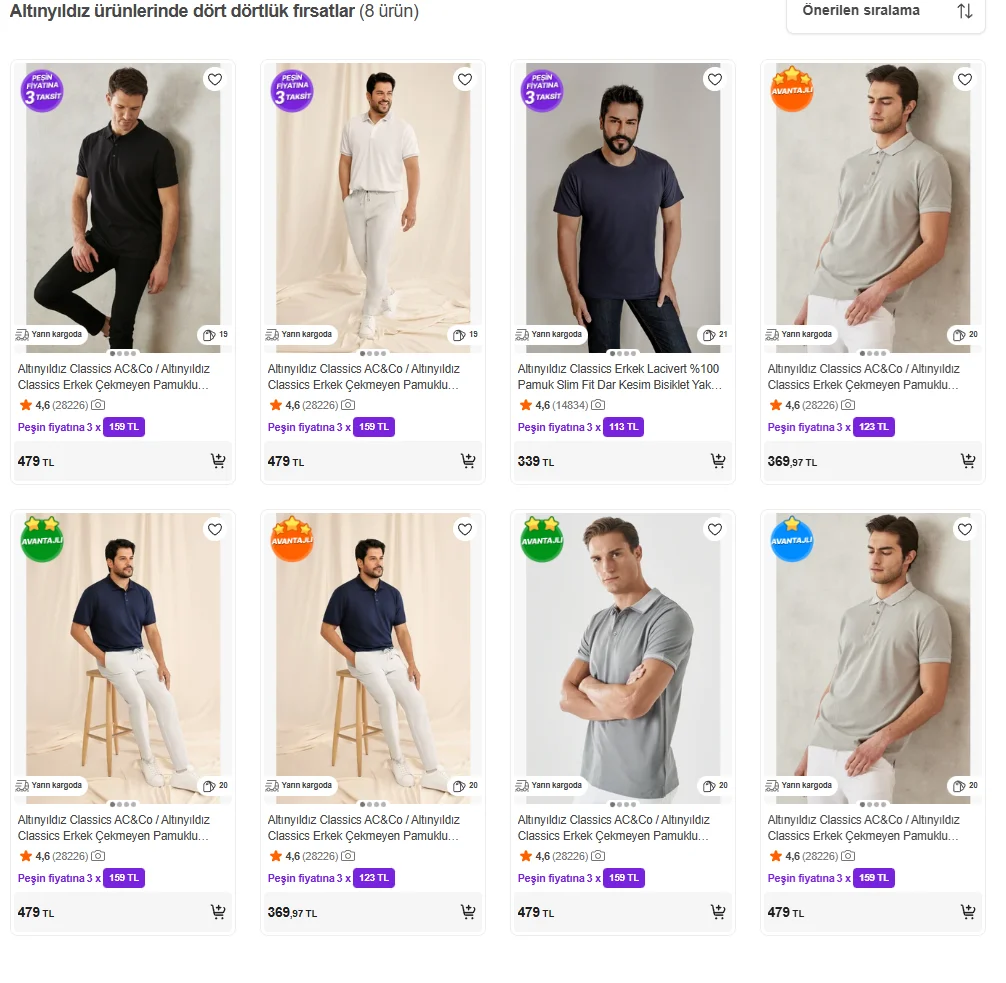
Task: Add the grey crossed-arms polo to cart
Action: (x=717, y=912)
